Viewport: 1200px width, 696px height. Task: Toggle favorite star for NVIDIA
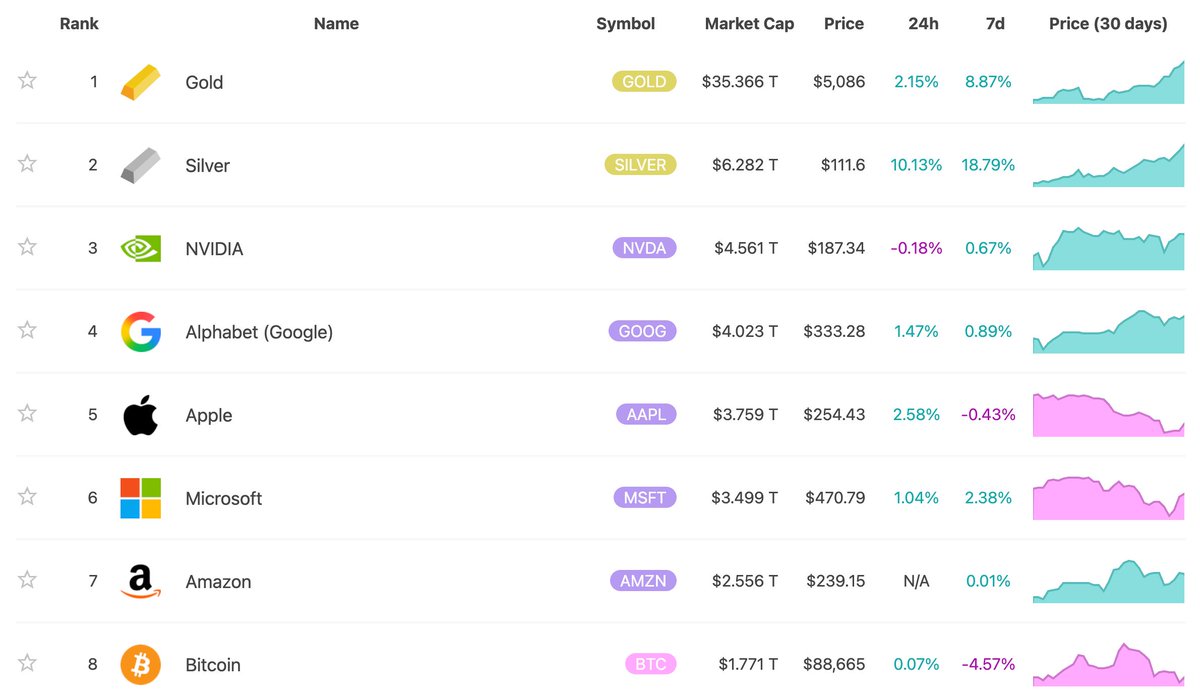27,247
